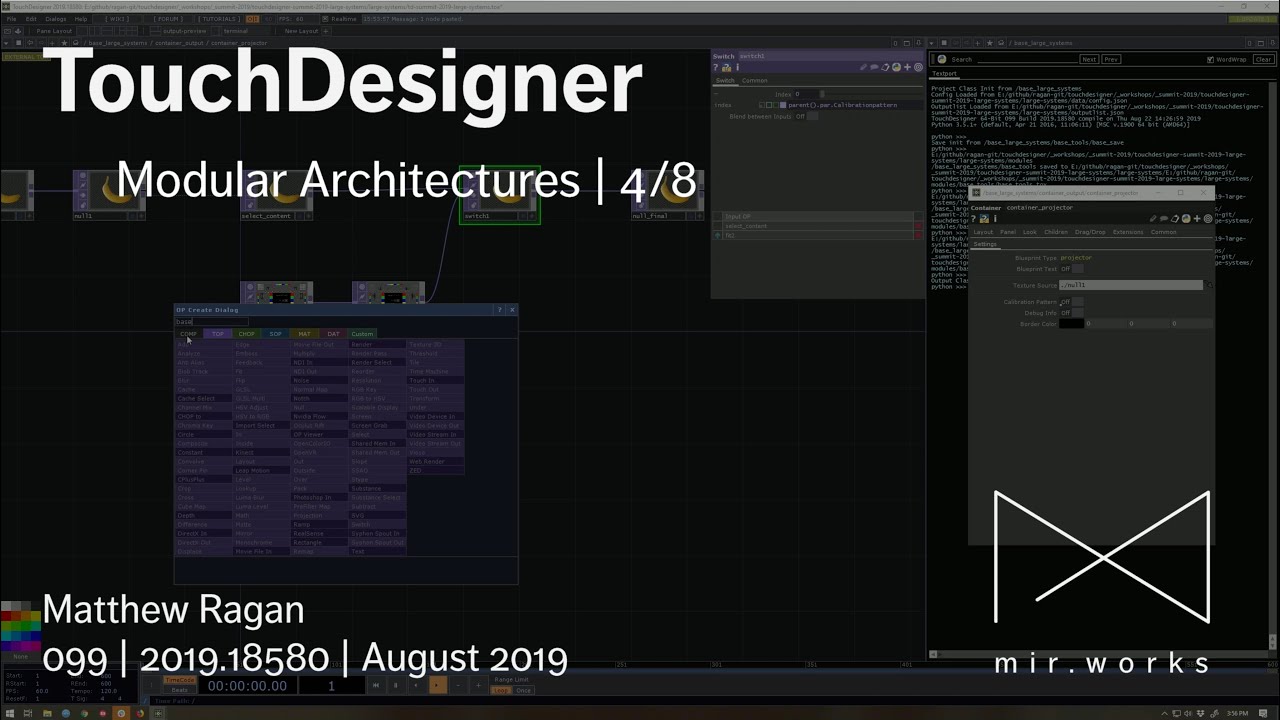The image size is (1280, 720).
Task: Select DAT tab in OP Create Dialog
Action: coord(333,334)
